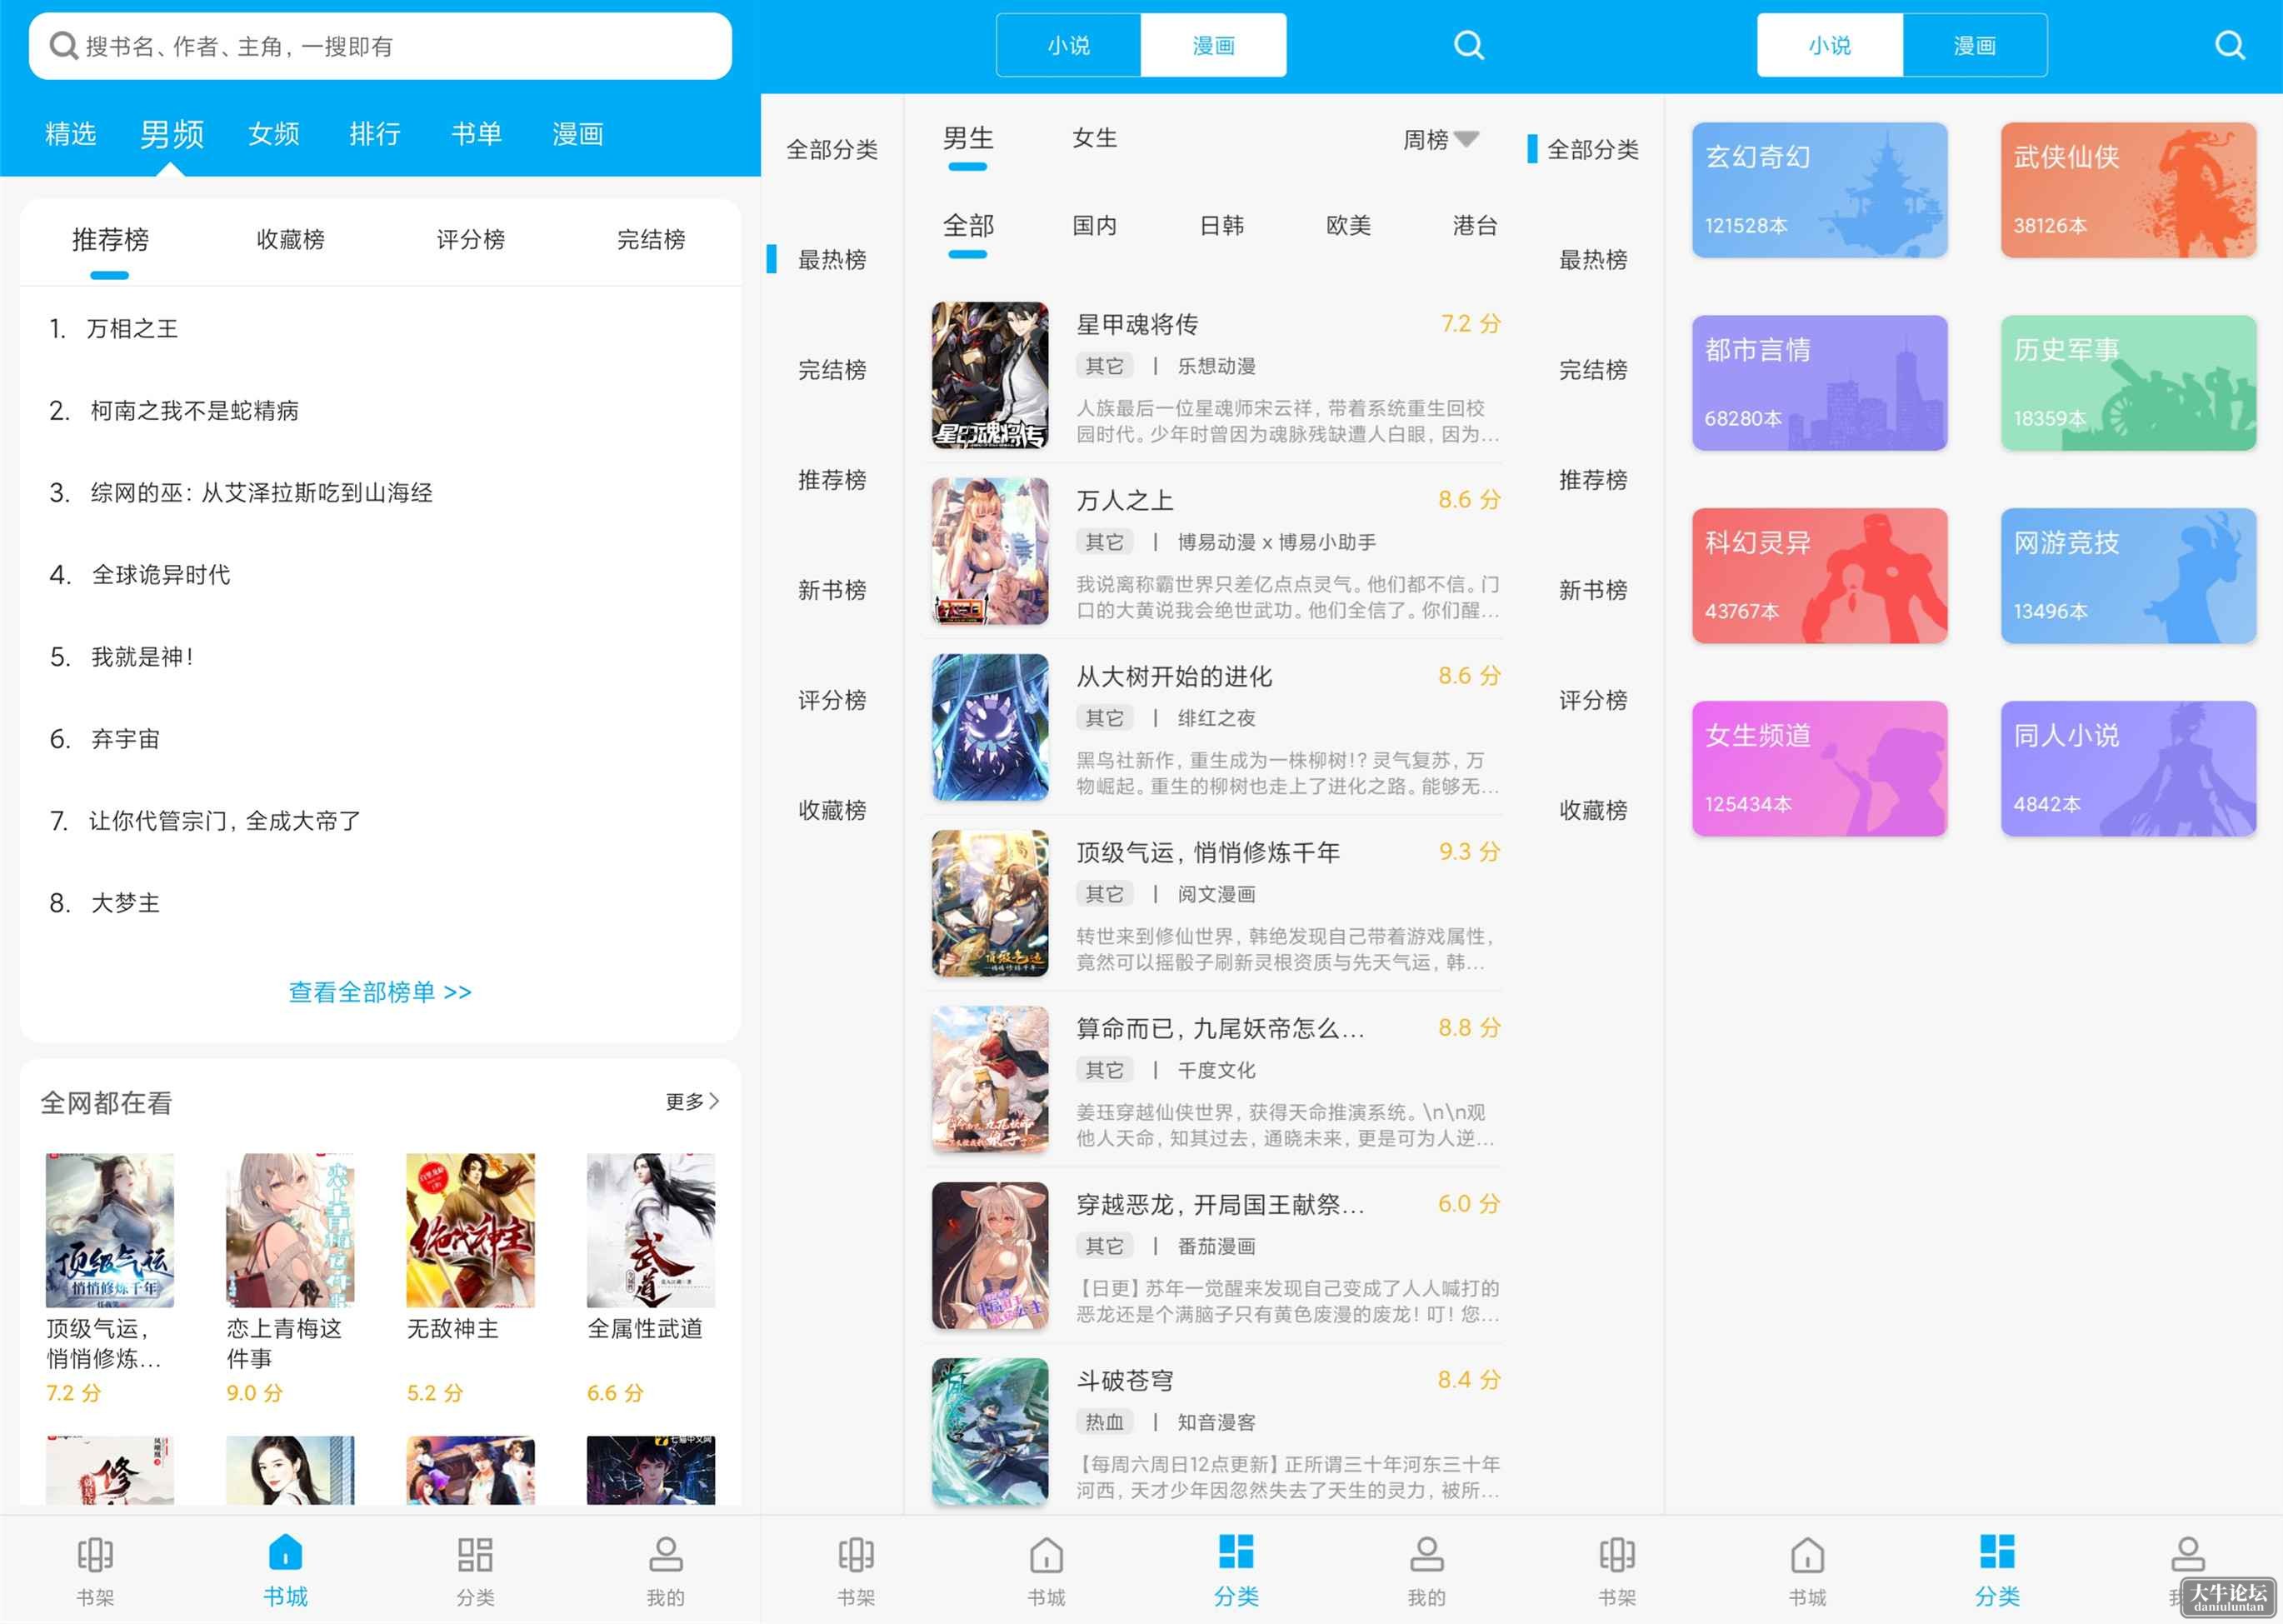Open 同人小说 category card
The height and width of the screenshot is (1624, 2283).
(x=2128, y=768)
